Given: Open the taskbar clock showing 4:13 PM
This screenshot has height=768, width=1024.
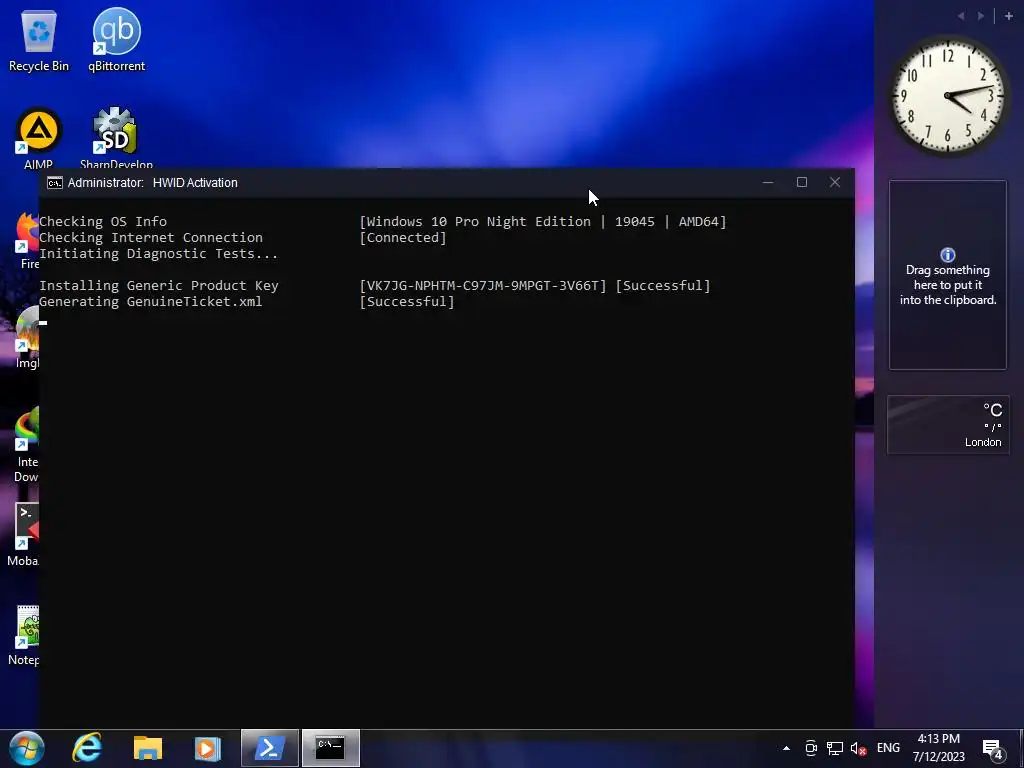Looking at the screenshot, I should [x=938, y=748].
